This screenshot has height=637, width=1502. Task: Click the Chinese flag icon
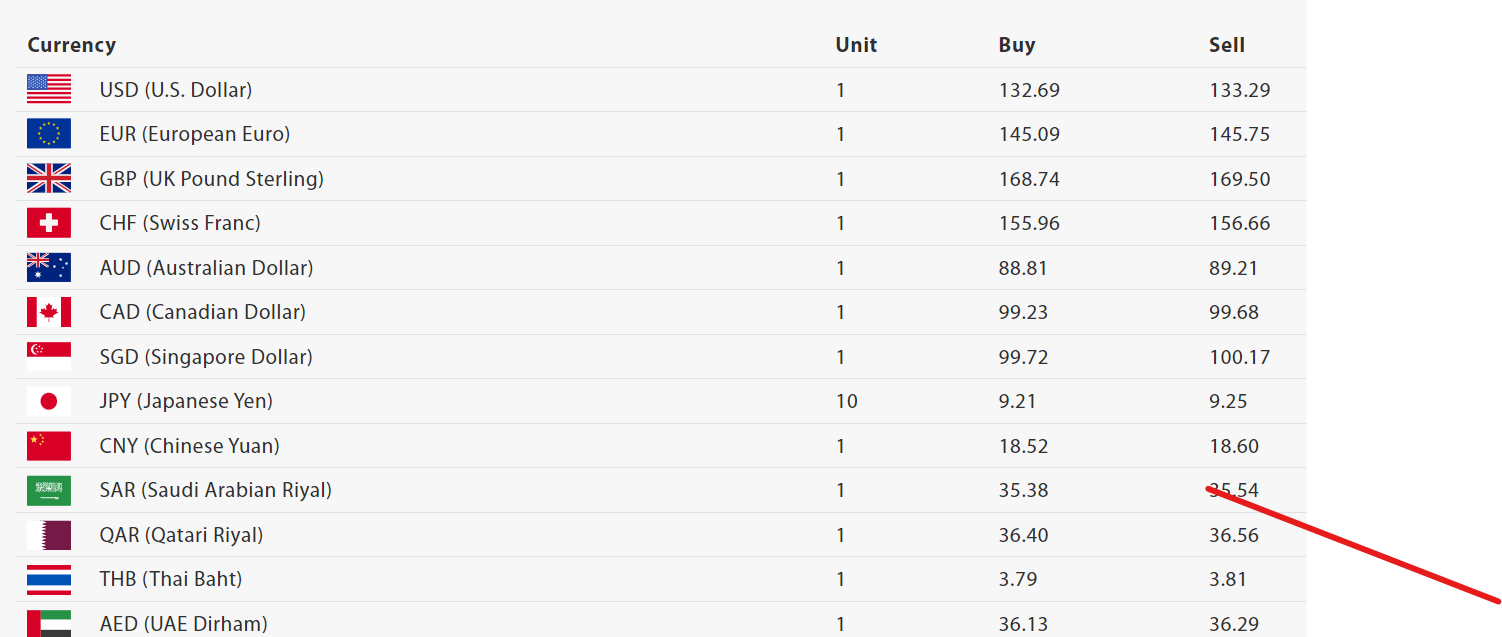[x=49, y=445]
